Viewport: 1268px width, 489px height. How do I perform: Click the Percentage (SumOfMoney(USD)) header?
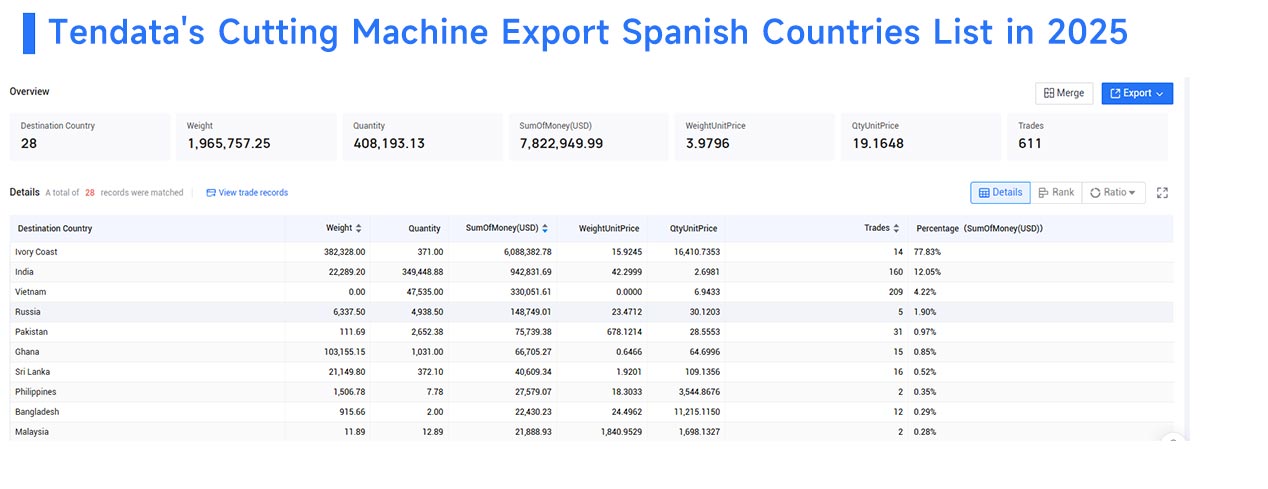979,228
